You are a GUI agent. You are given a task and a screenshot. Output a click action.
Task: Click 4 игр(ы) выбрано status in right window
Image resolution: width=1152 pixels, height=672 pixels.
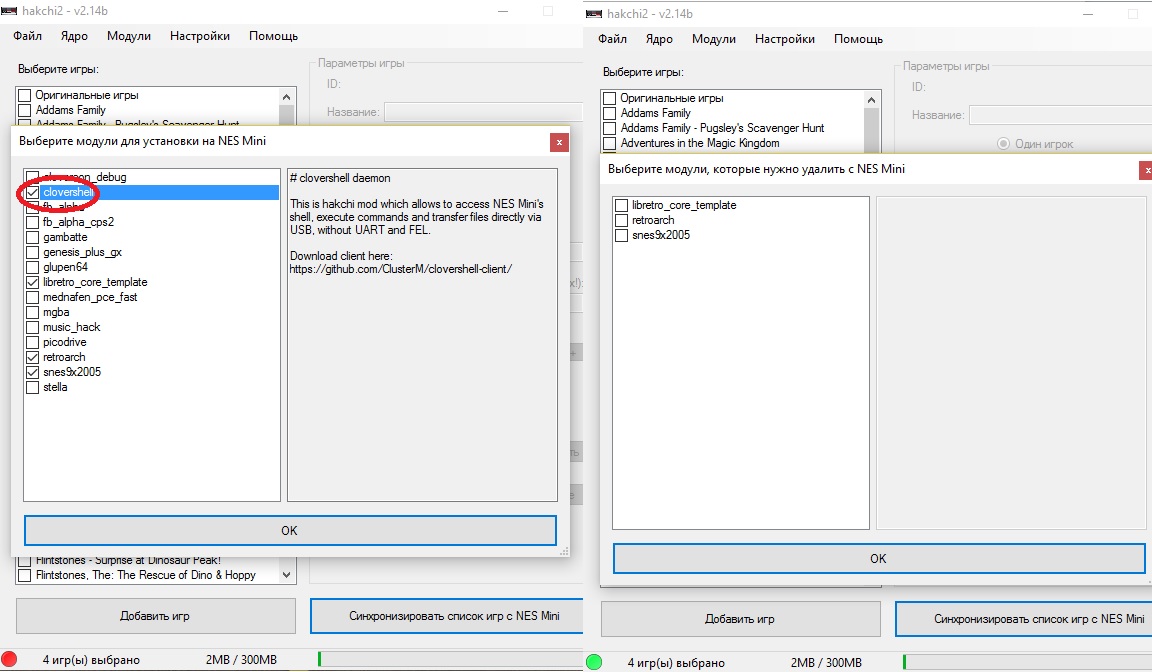(676, 662)
